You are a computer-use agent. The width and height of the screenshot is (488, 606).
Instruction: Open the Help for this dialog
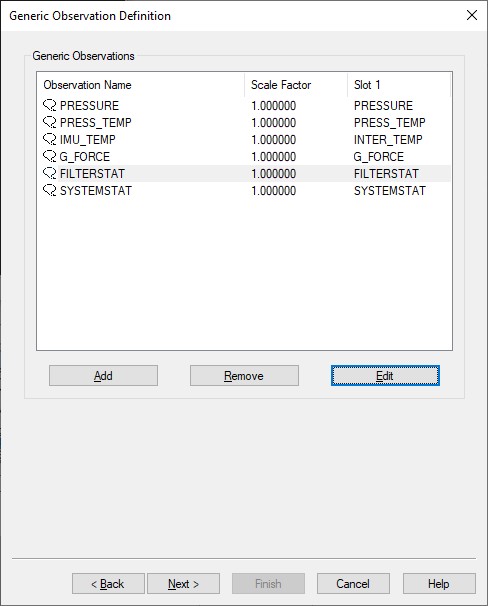point(439,584)
